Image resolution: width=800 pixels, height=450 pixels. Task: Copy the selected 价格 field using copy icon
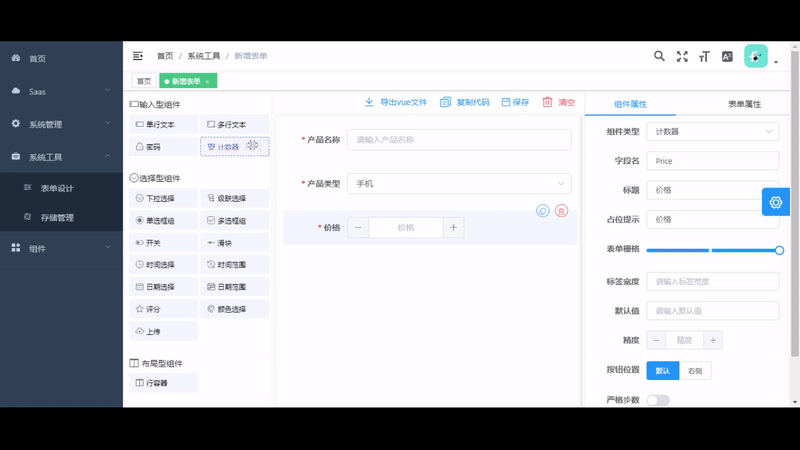tap(542, 211)
